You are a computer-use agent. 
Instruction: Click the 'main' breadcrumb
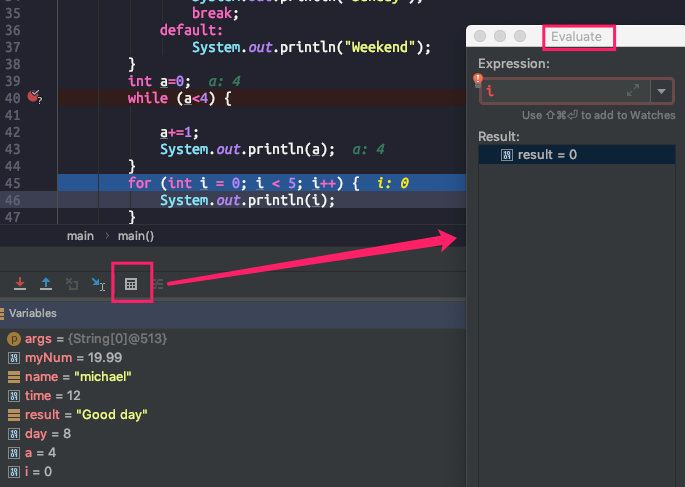coord(80,236)
